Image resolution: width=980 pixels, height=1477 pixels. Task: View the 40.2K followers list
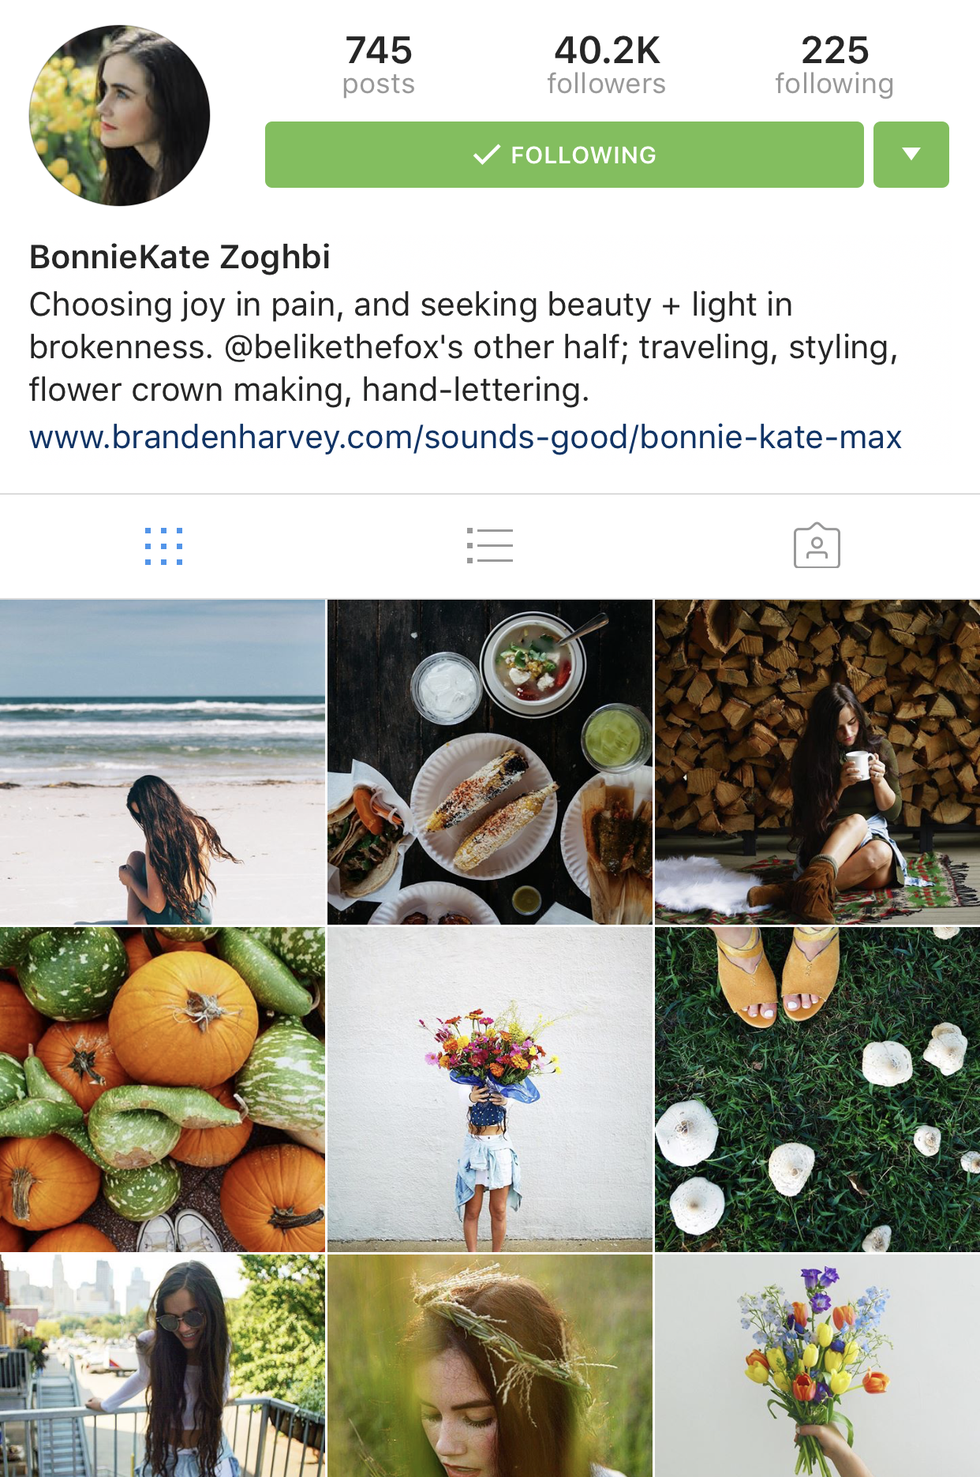[x=607, y=65]
